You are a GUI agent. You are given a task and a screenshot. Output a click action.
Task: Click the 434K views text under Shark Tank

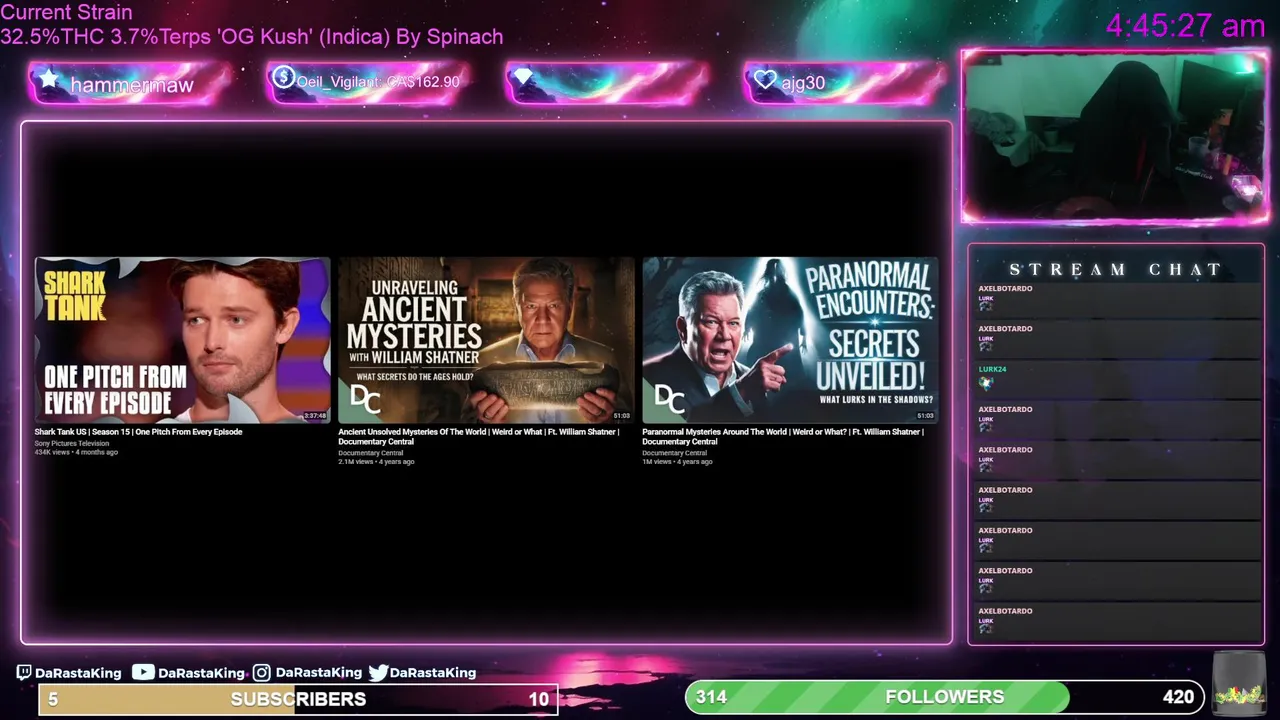point(53,452)
